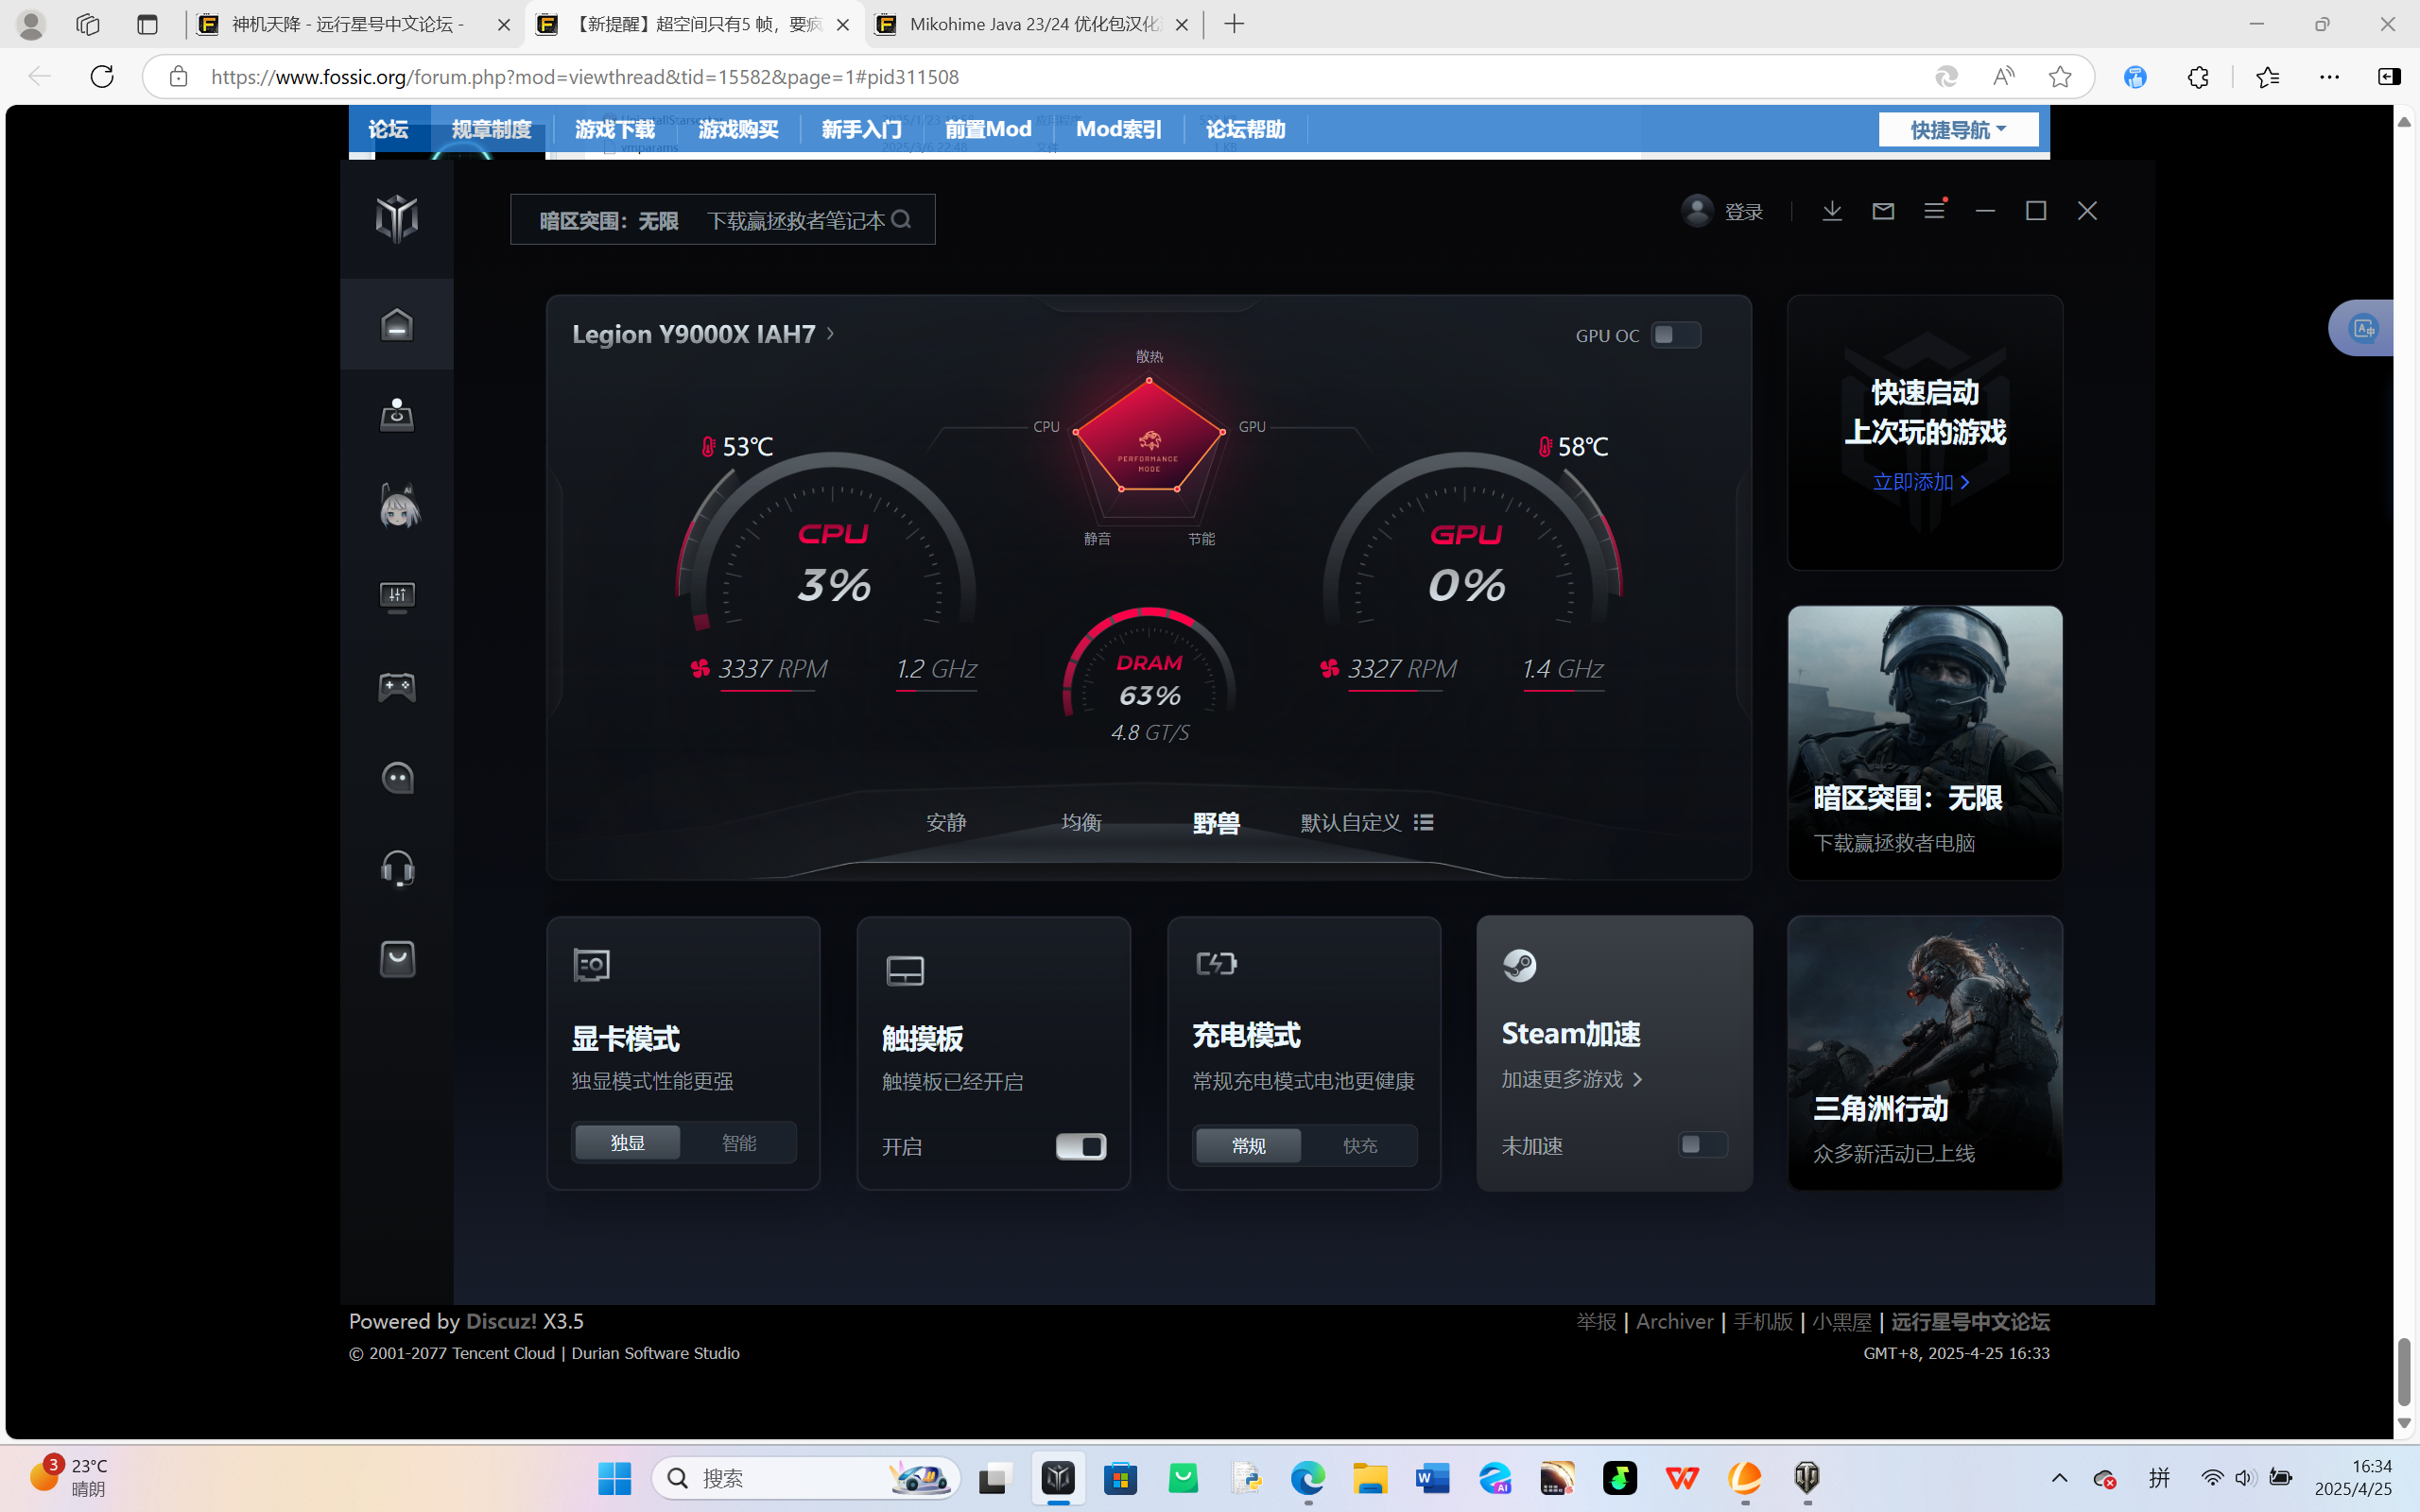2420x1512 pixels.
Task: Open the 三角洲行动 game thumbnail
Action: (1924, 1052)
